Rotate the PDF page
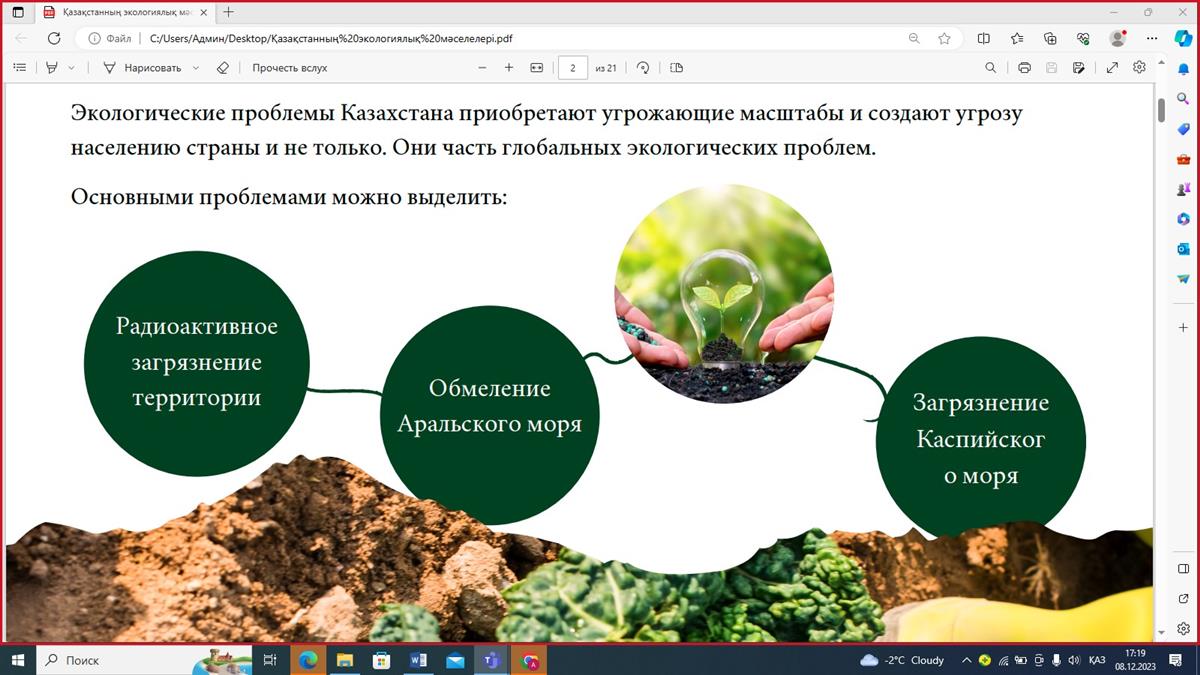This screenshot has height=675, width=1200. (x=643, y=68)
